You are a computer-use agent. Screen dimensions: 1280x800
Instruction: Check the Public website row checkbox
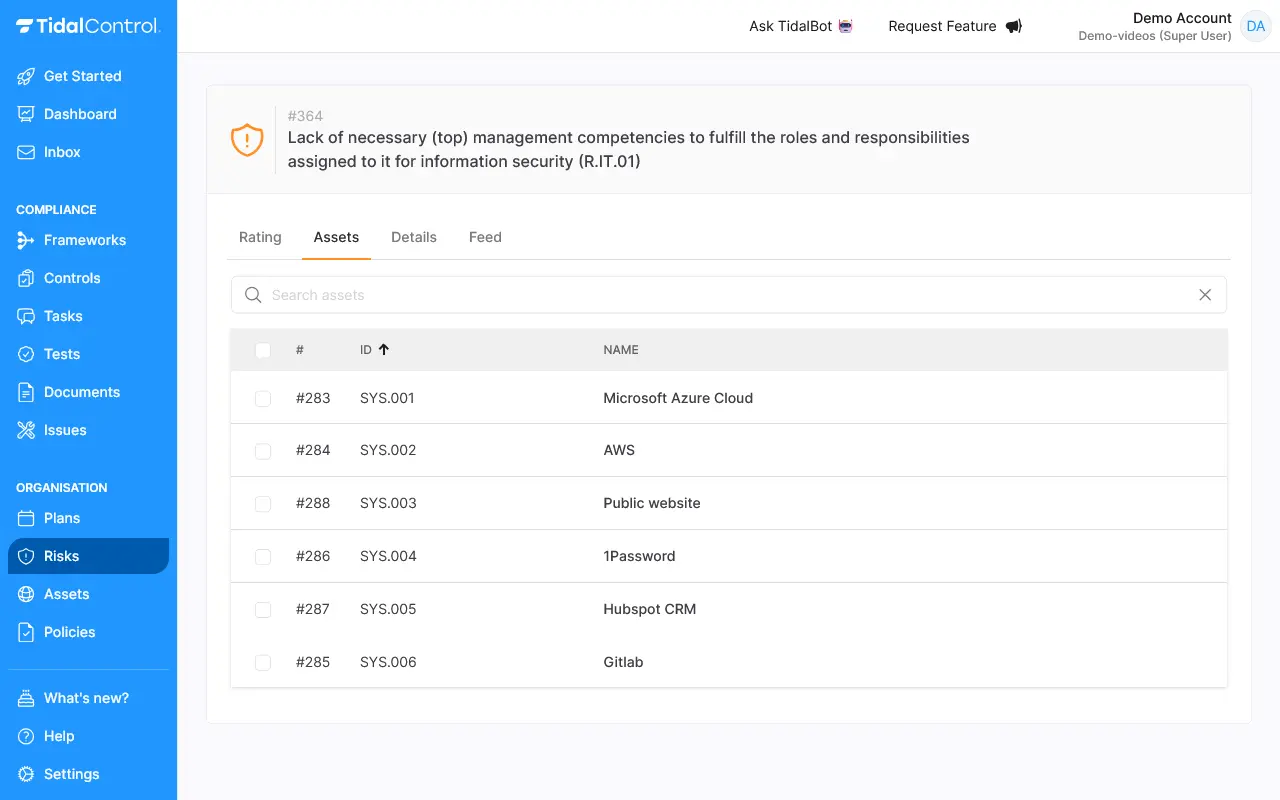263,504
